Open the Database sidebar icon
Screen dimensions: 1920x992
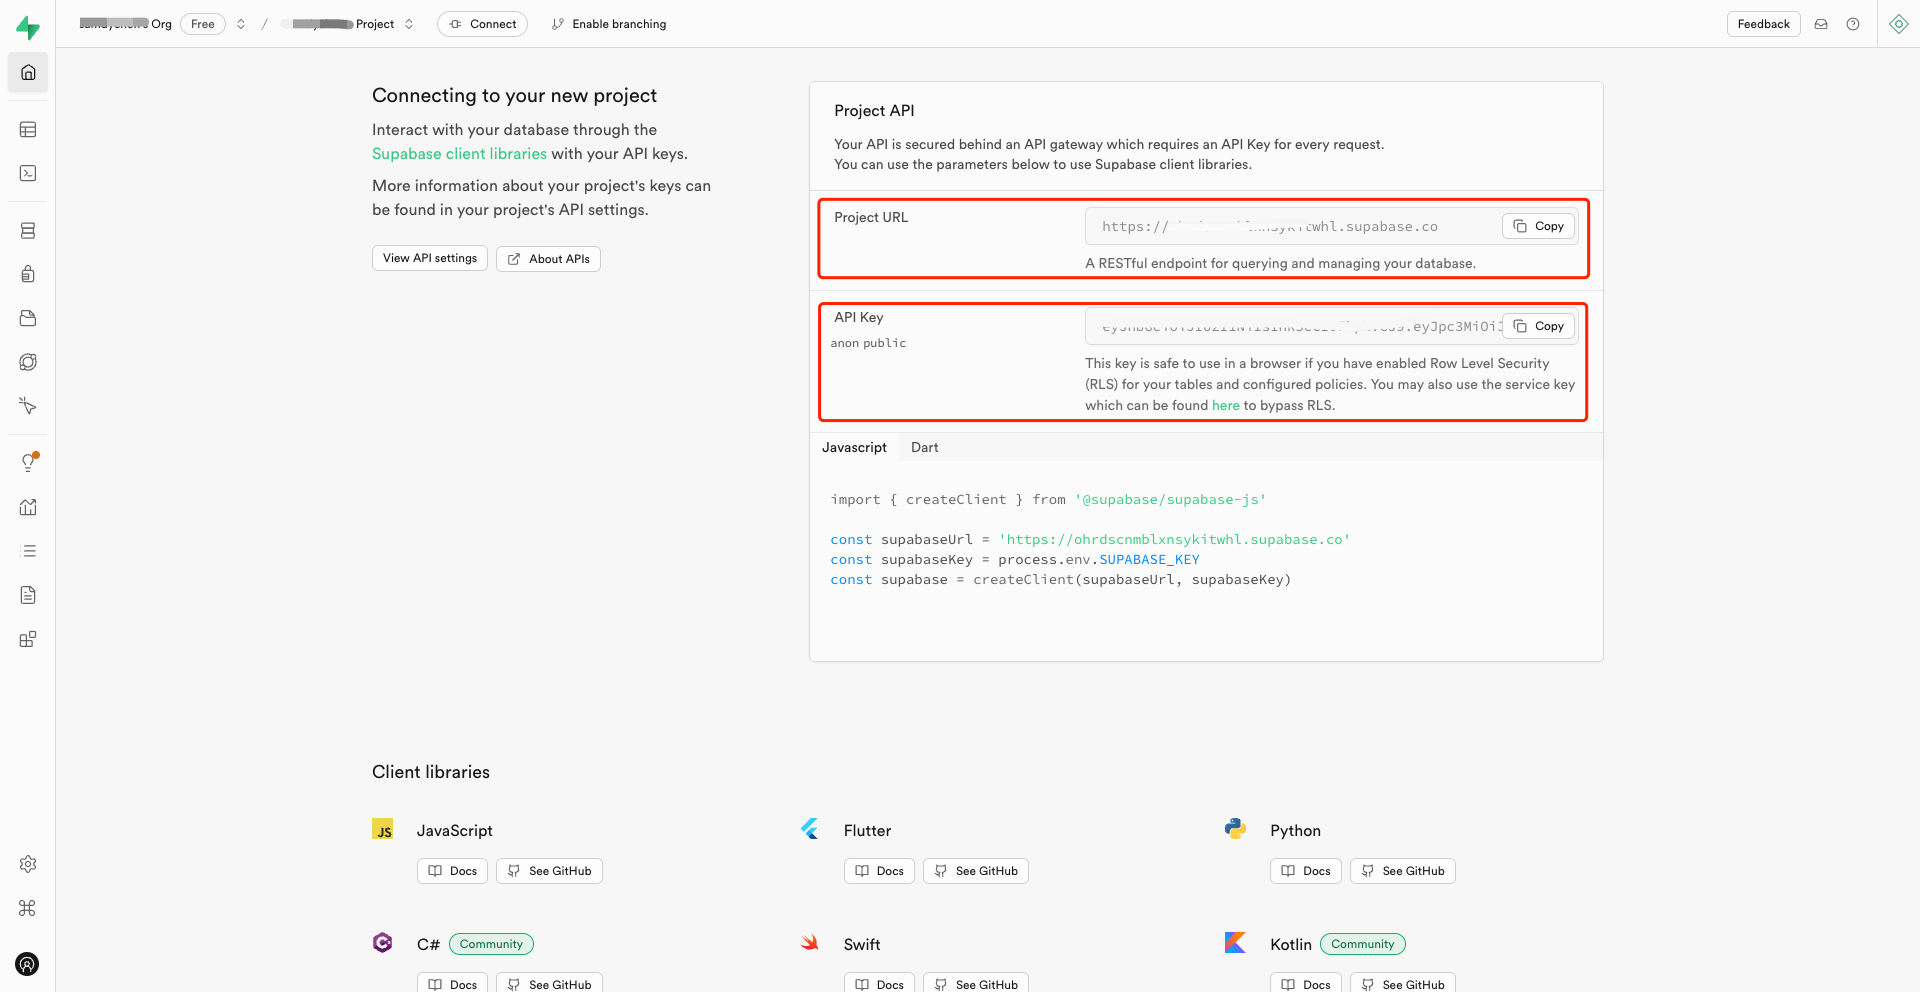[x=28, y=230]
